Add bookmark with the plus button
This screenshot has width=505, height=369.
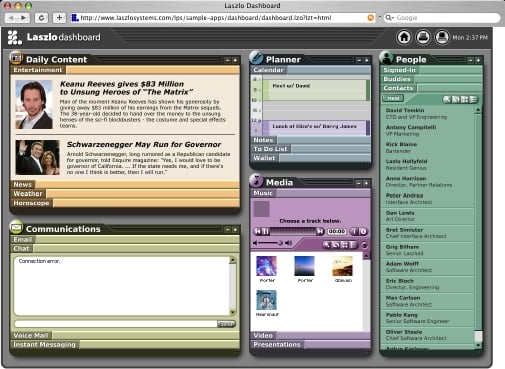click(x=59, y=18)
